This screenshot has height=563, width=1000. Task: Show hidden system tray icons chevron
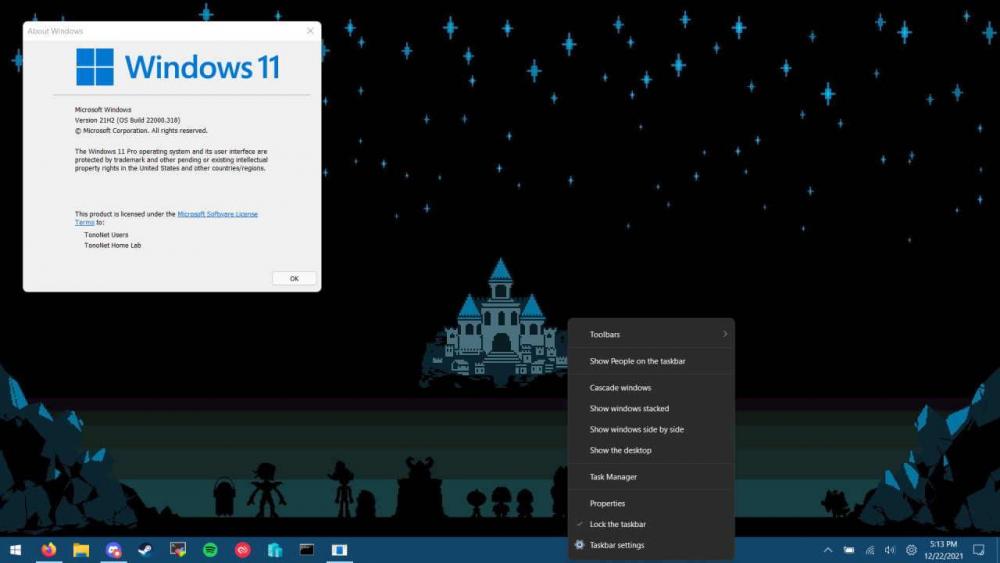pyautogui.click(x=827, y=550)
